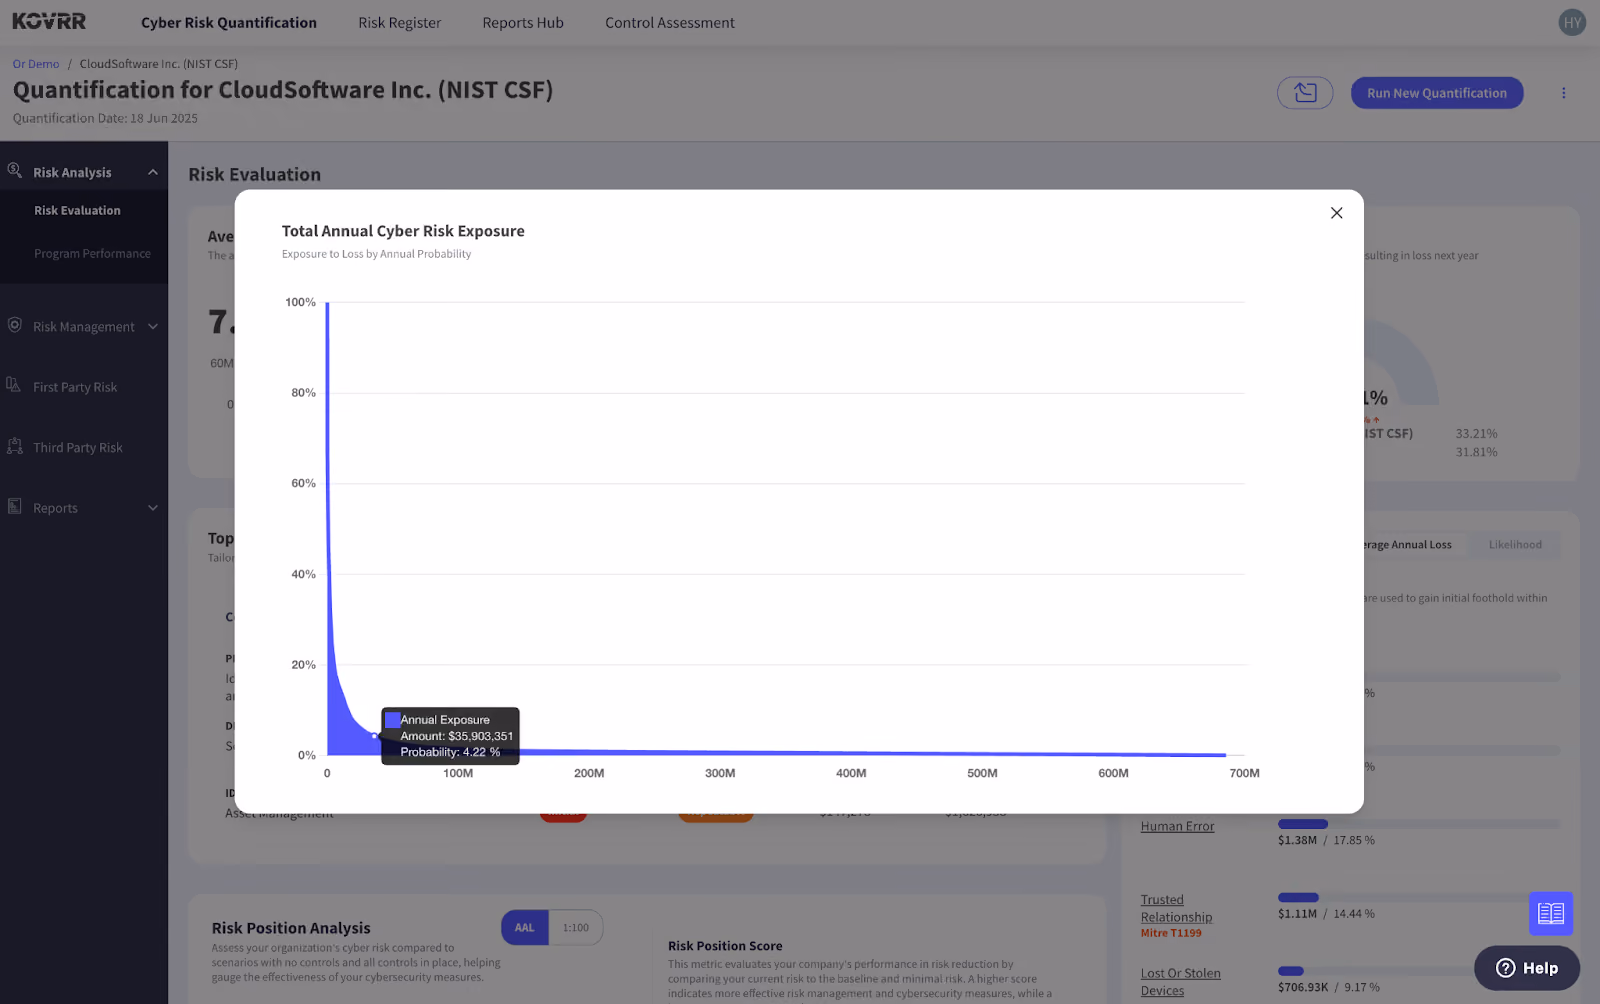The height and width of the screenshot is (1004, 1600).
Task: Switch to the 1:100 toggle option
Action: tap(576, 928)
